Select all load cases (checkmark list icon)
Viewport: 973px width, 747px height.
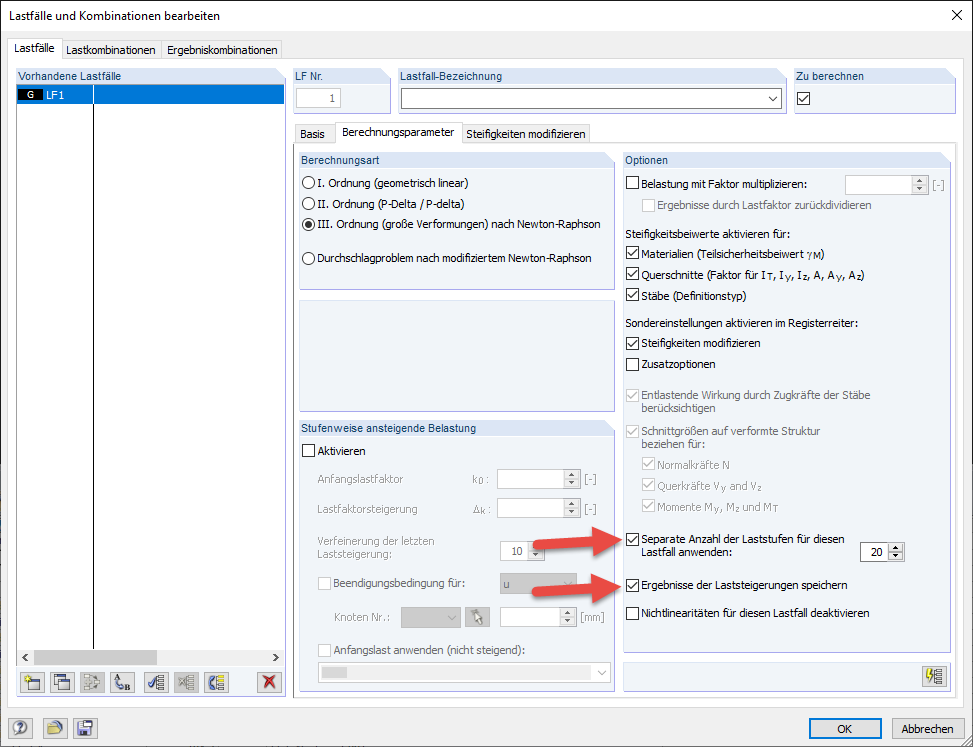156,682
